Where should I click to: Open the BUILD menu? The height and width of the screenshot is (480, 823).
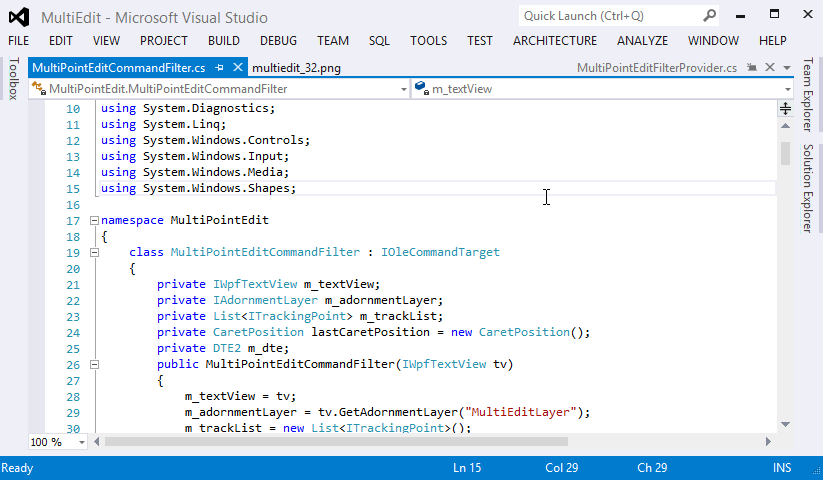click(223, 41)
